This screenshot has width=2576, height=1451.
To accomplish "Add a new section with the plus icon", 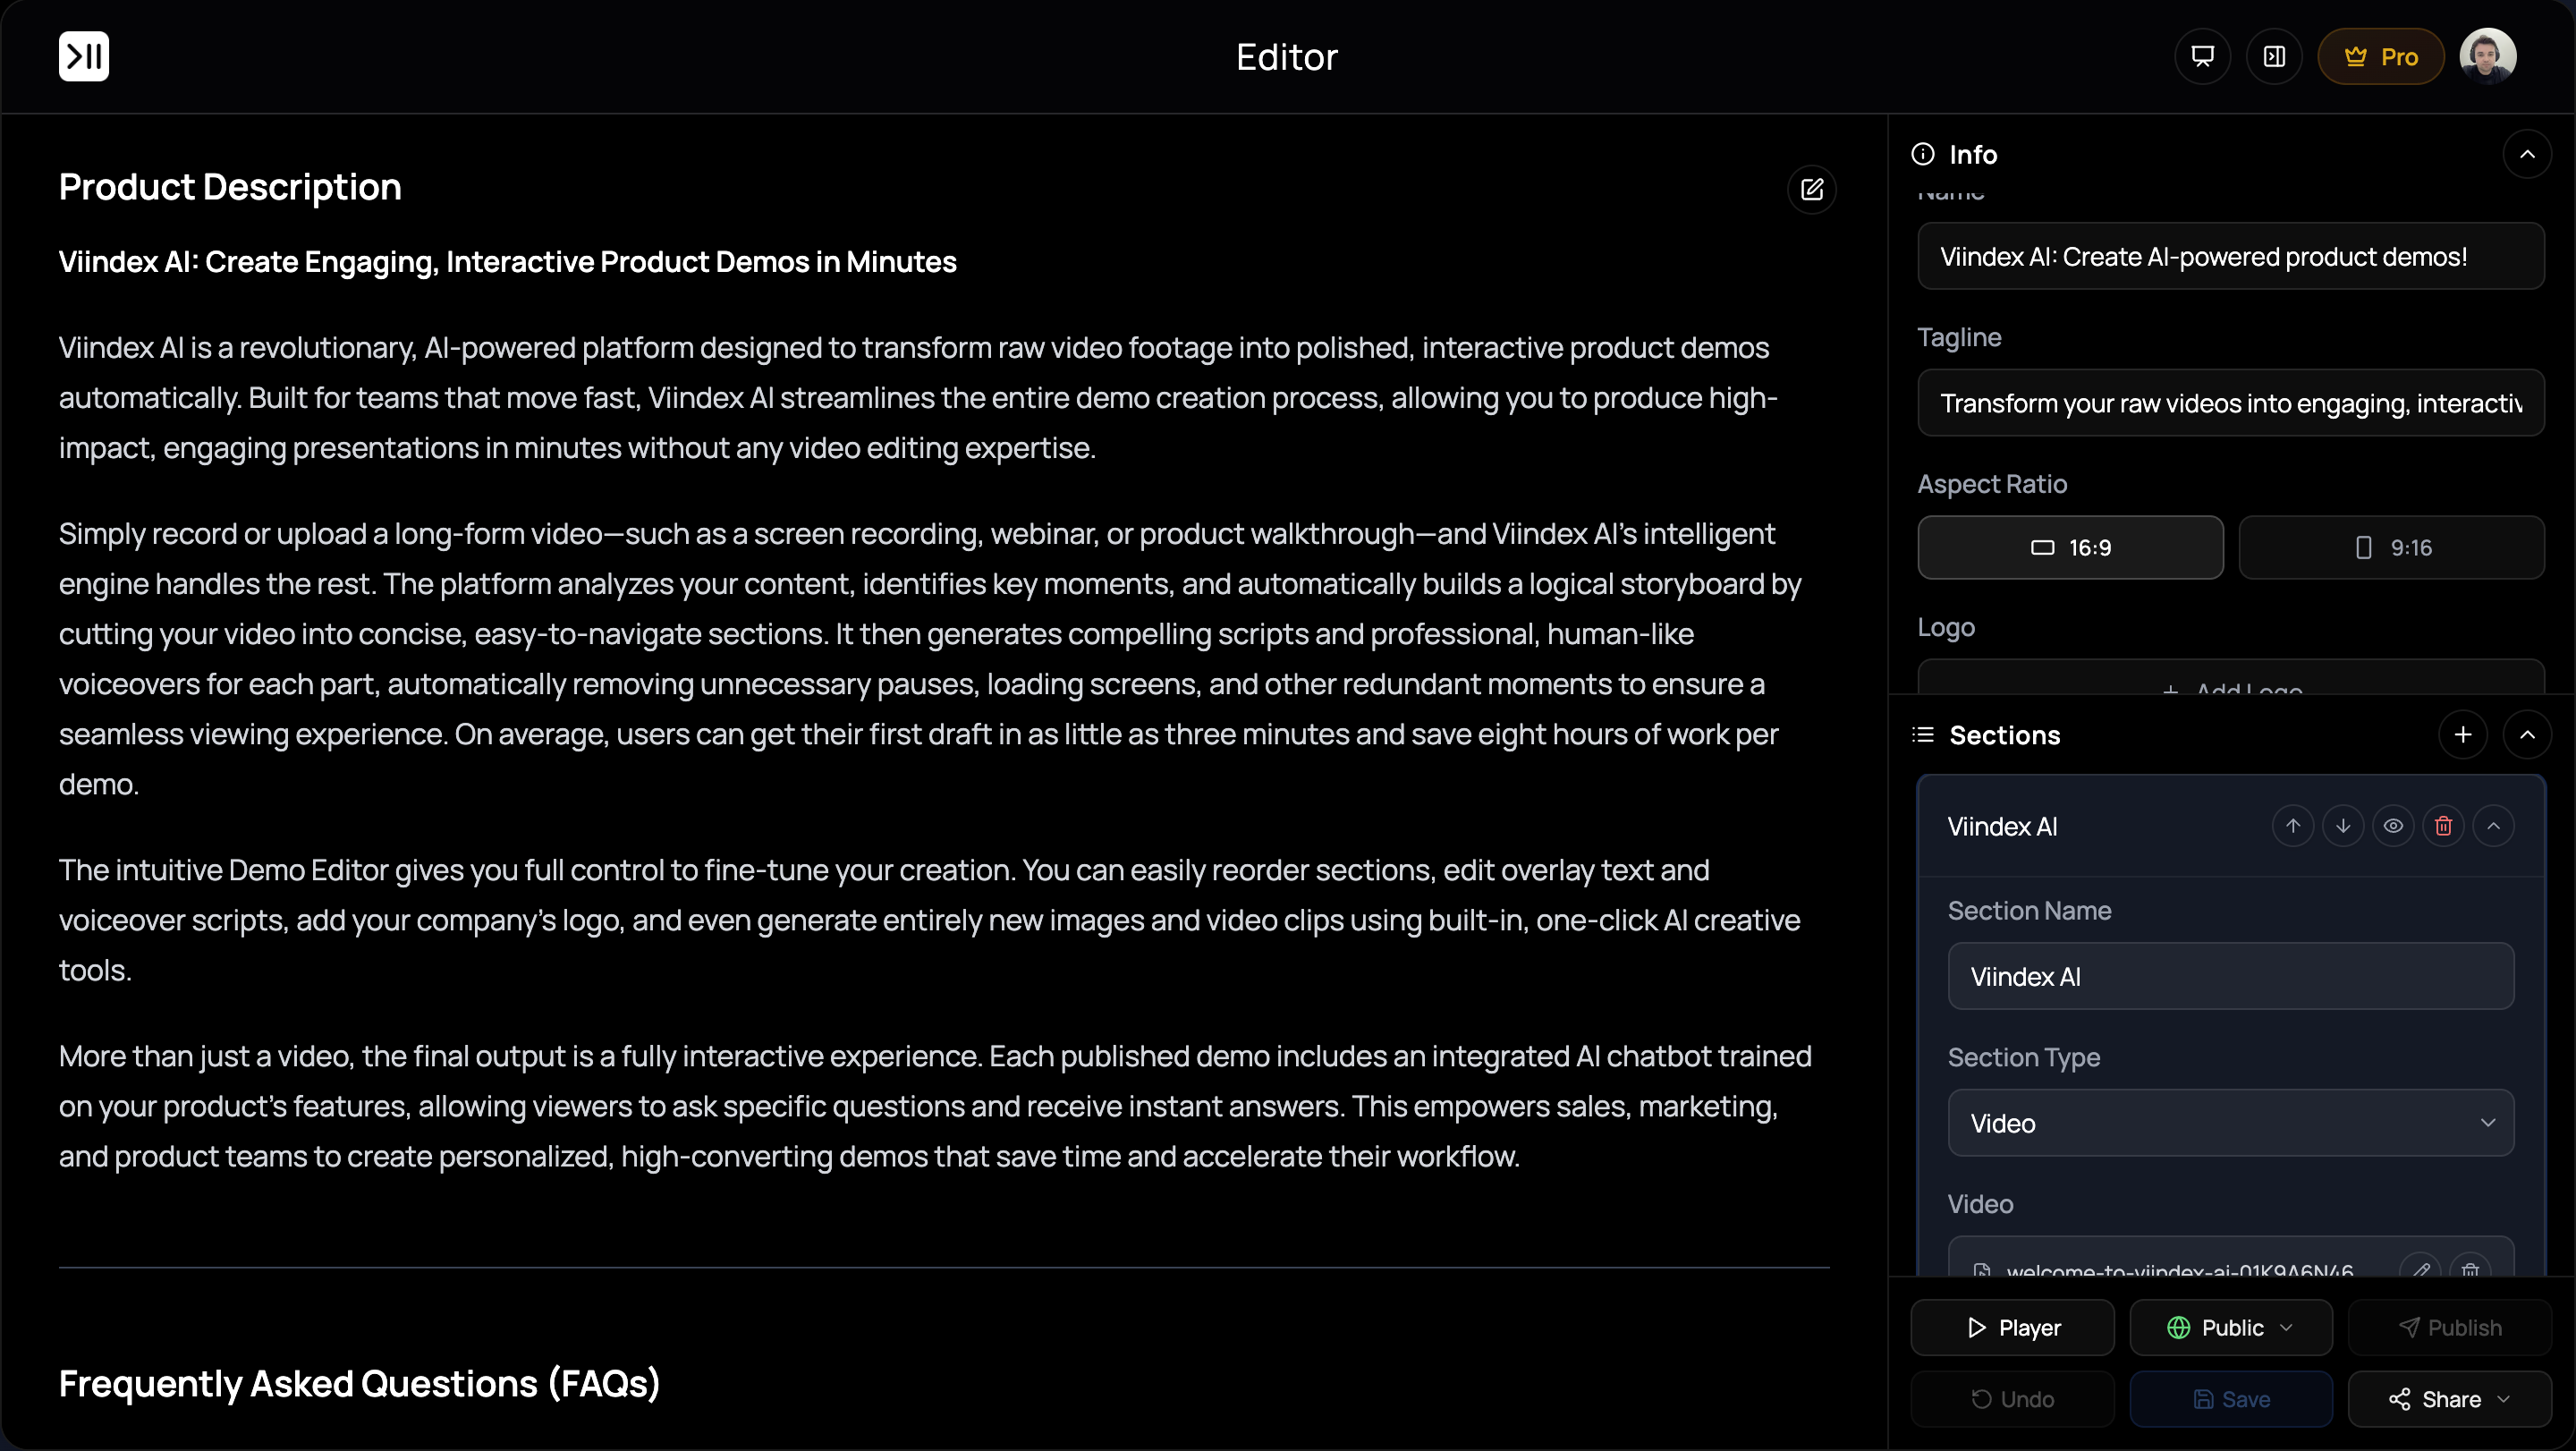I will coord(2463,735).
